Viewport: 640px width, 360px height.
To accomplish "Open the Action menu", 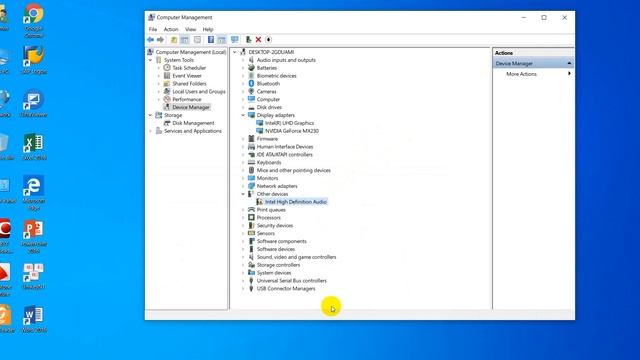I will (171, 29).
